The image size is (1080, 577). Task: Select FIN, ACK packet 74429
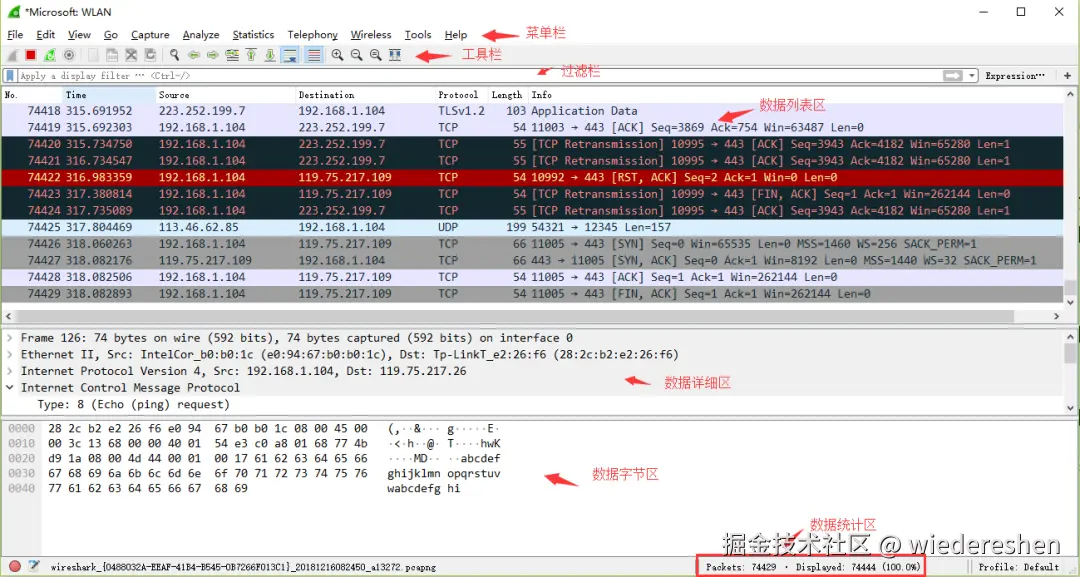pos(532,293)
